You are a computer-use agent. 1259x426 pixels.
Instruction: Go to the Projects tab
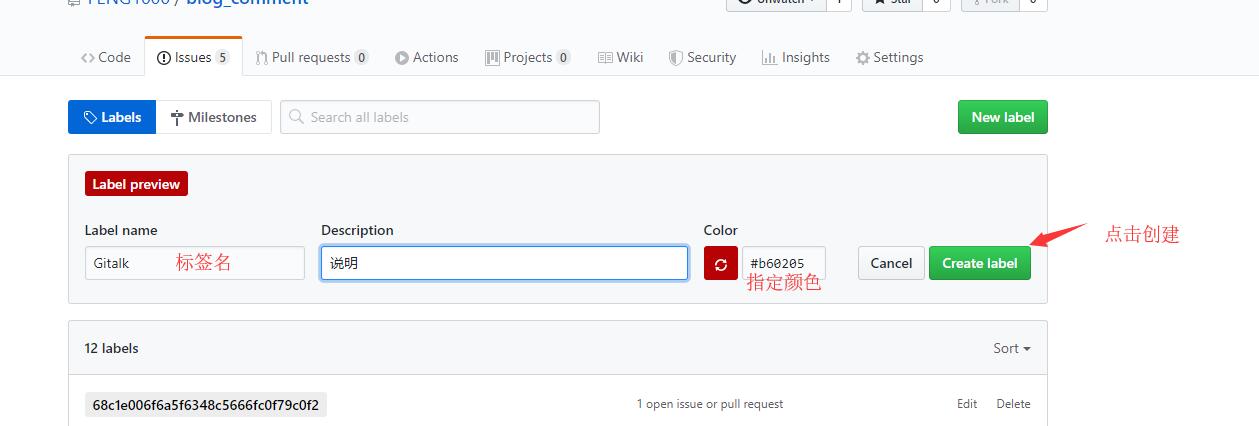[x=527, y=58]
